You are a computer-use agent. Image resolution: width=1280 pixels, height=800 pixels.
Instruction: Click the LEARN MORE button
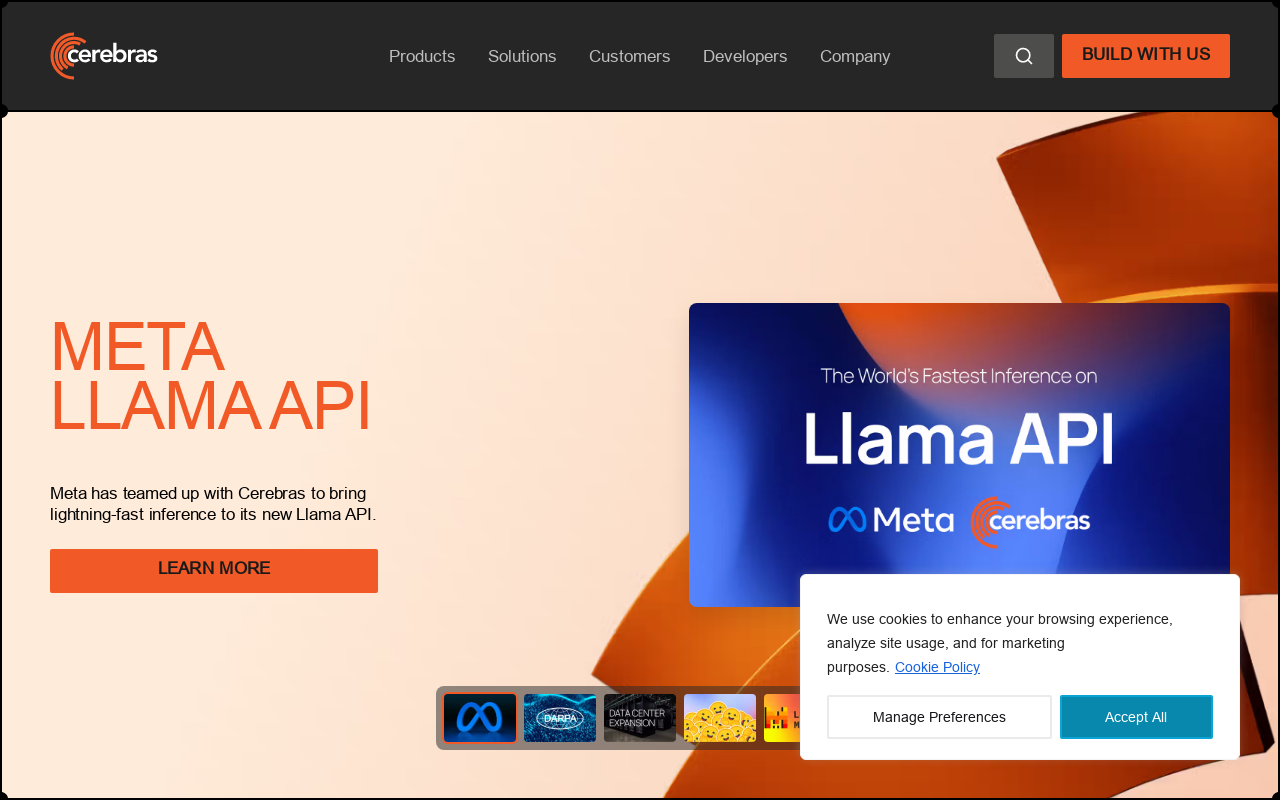click(x=214, y=571)
